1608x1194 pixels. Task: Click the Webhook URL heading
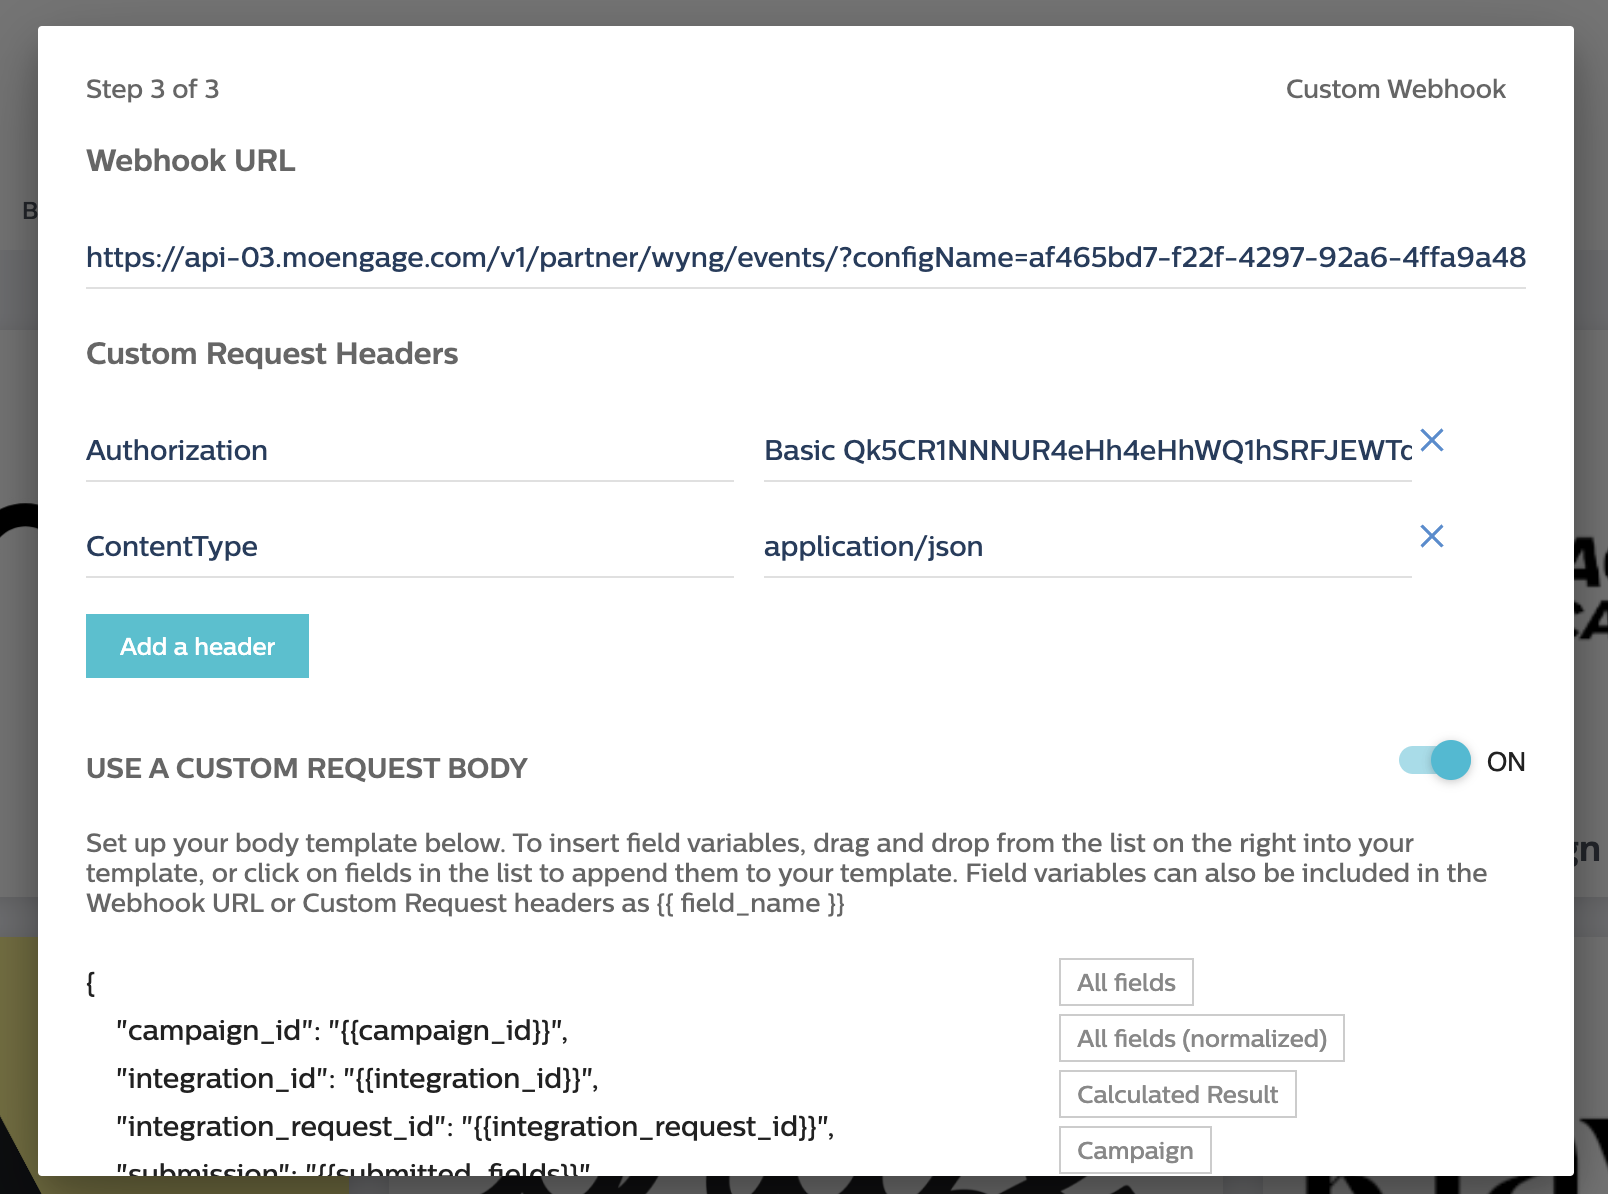(191, 161)
